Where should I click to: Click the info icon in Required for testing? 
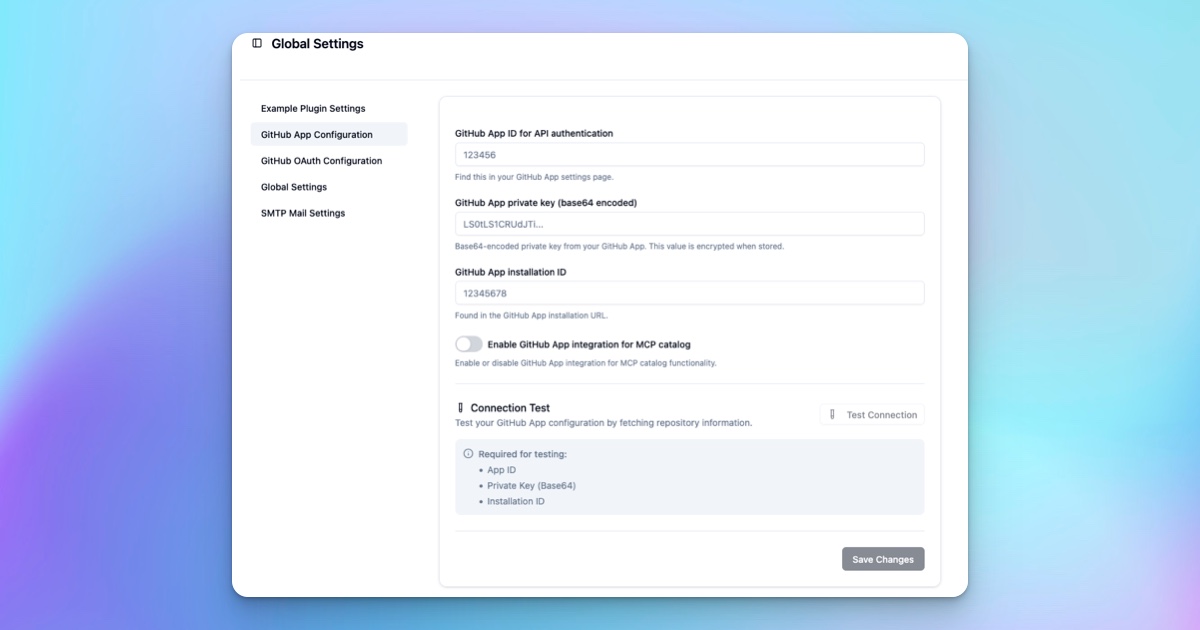(468, 454)
